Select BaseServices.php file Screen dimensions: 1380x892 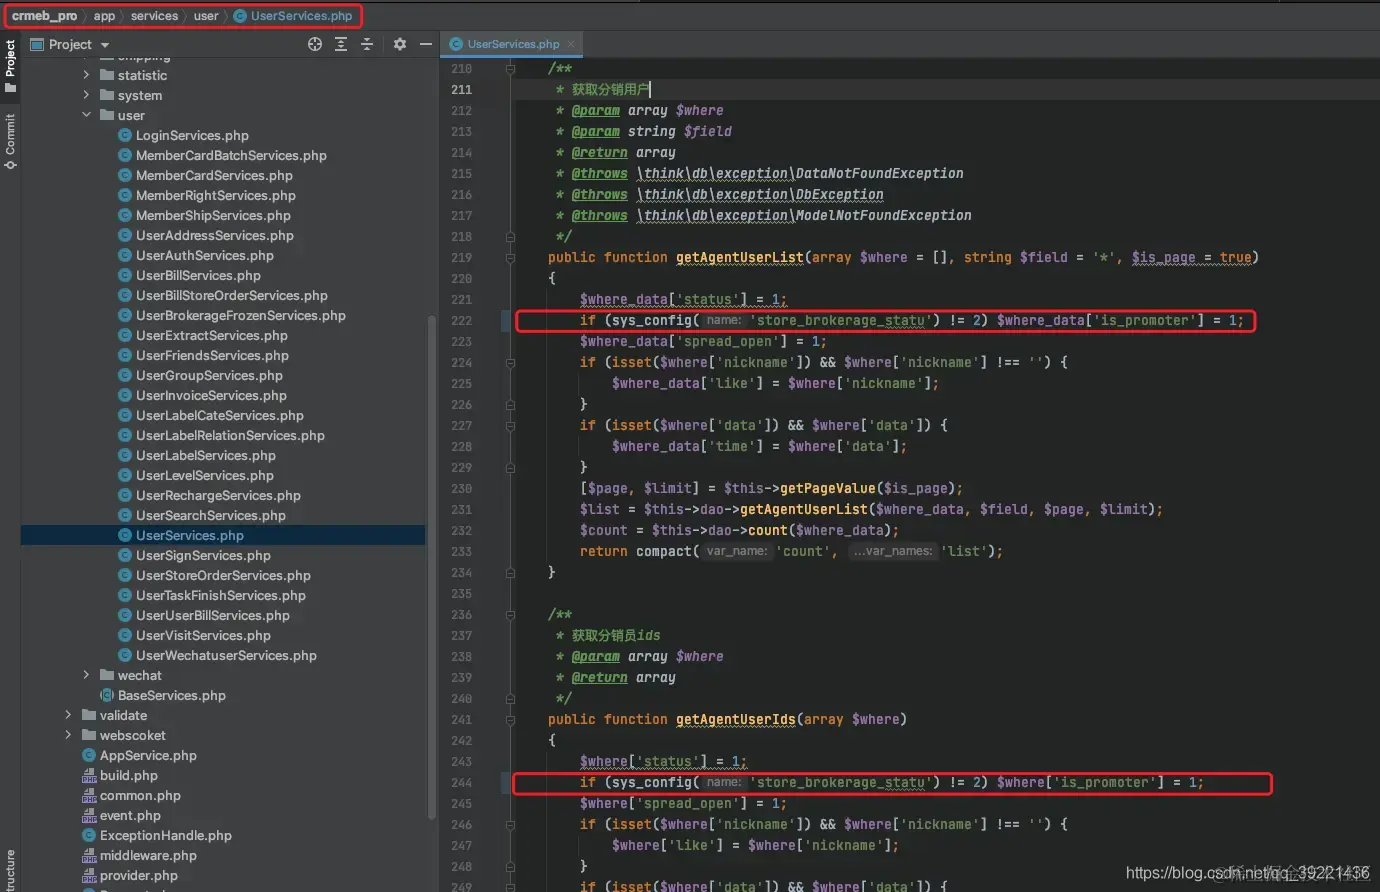pos(171,695)
